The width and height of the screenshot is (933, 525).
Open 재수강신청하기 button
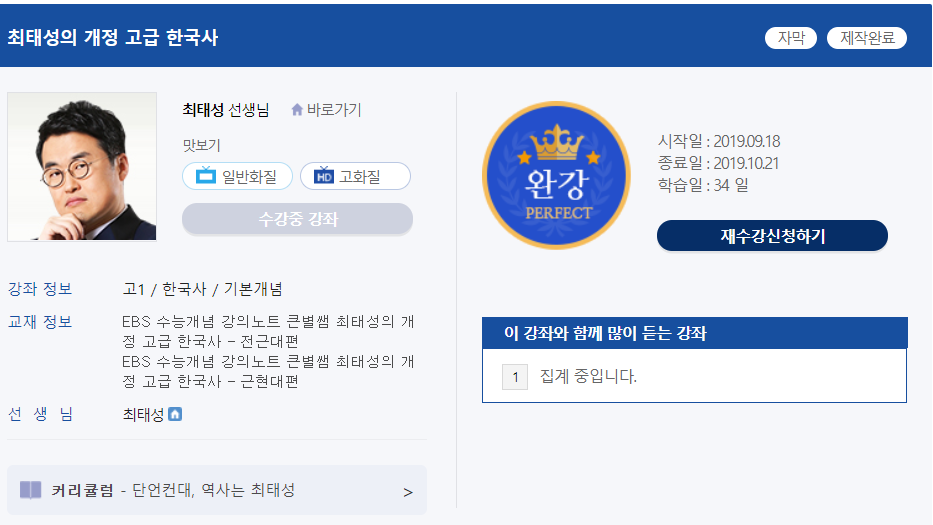[x=772, y=236]
